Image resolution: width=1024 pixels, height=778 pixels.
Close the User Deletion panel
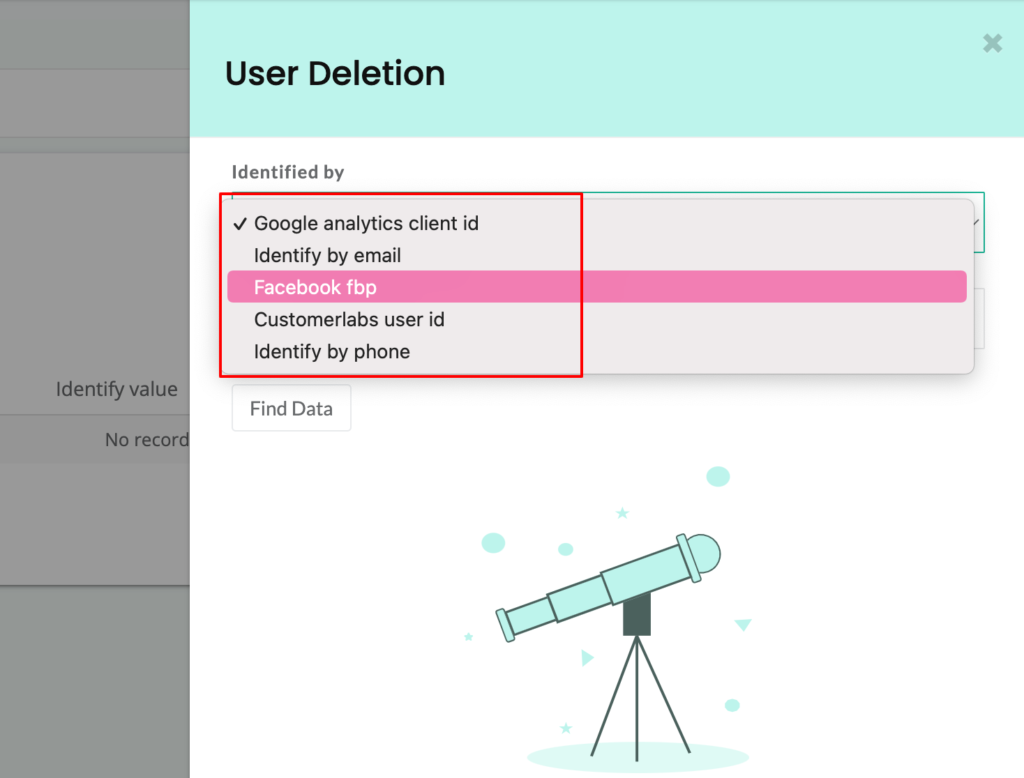point(992,43)
